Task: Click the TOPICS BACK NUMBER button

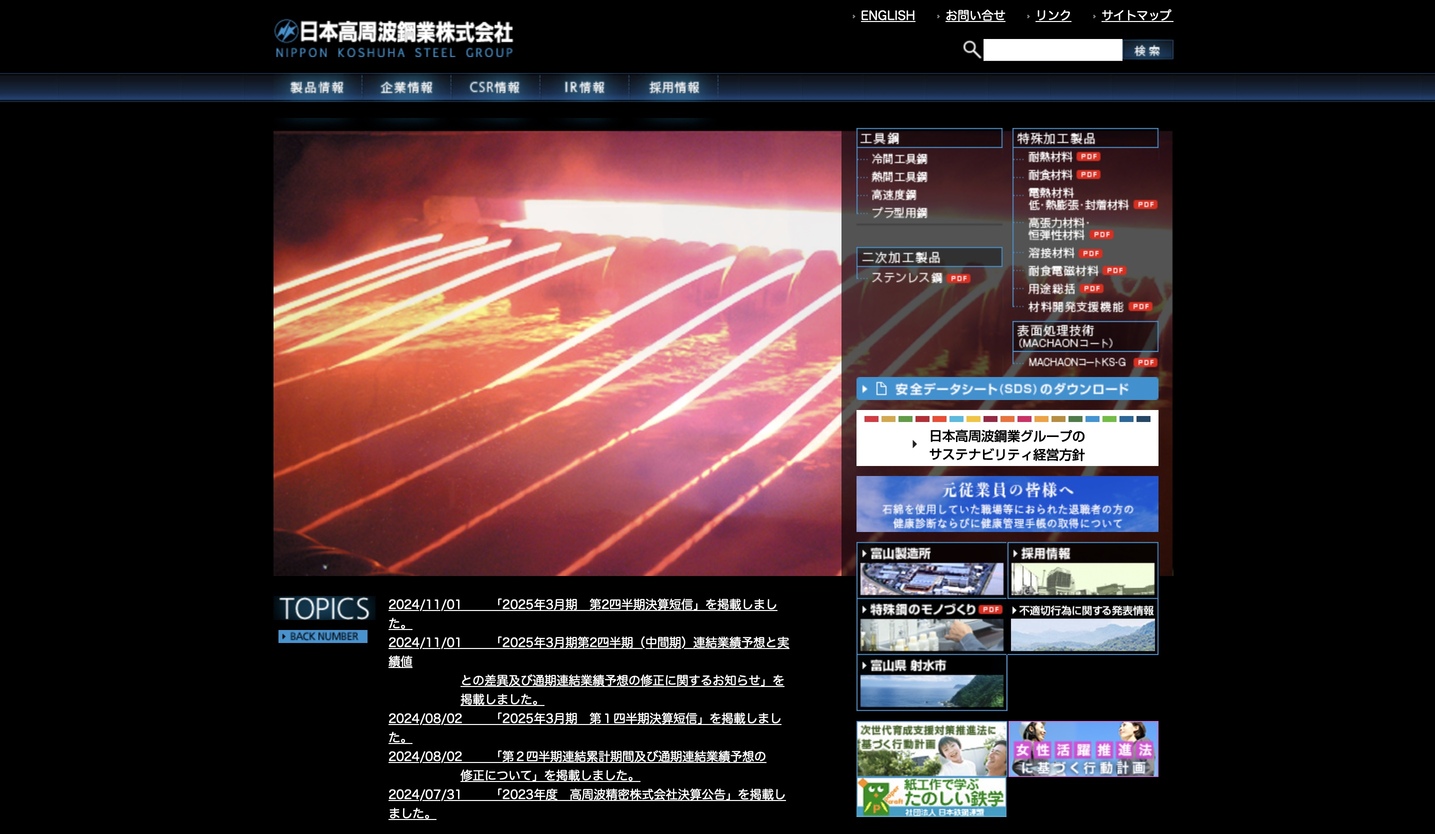Action: coord(323,636)
